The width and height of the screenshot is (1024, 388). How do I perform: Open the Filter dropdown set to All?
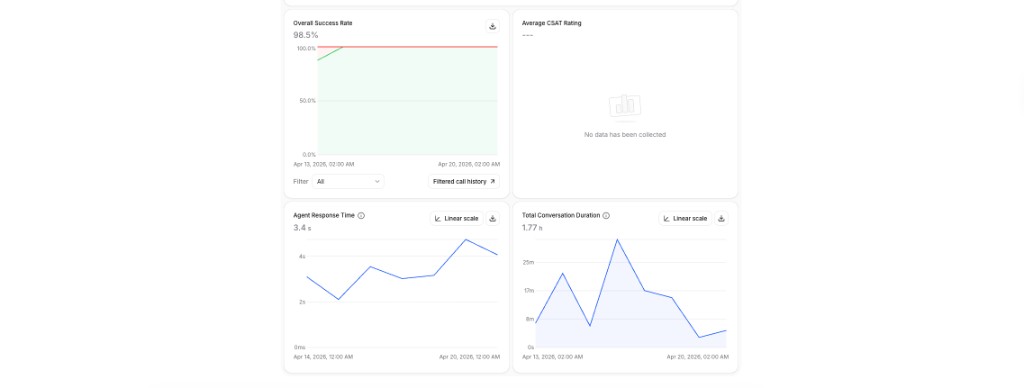pos(348,182)
